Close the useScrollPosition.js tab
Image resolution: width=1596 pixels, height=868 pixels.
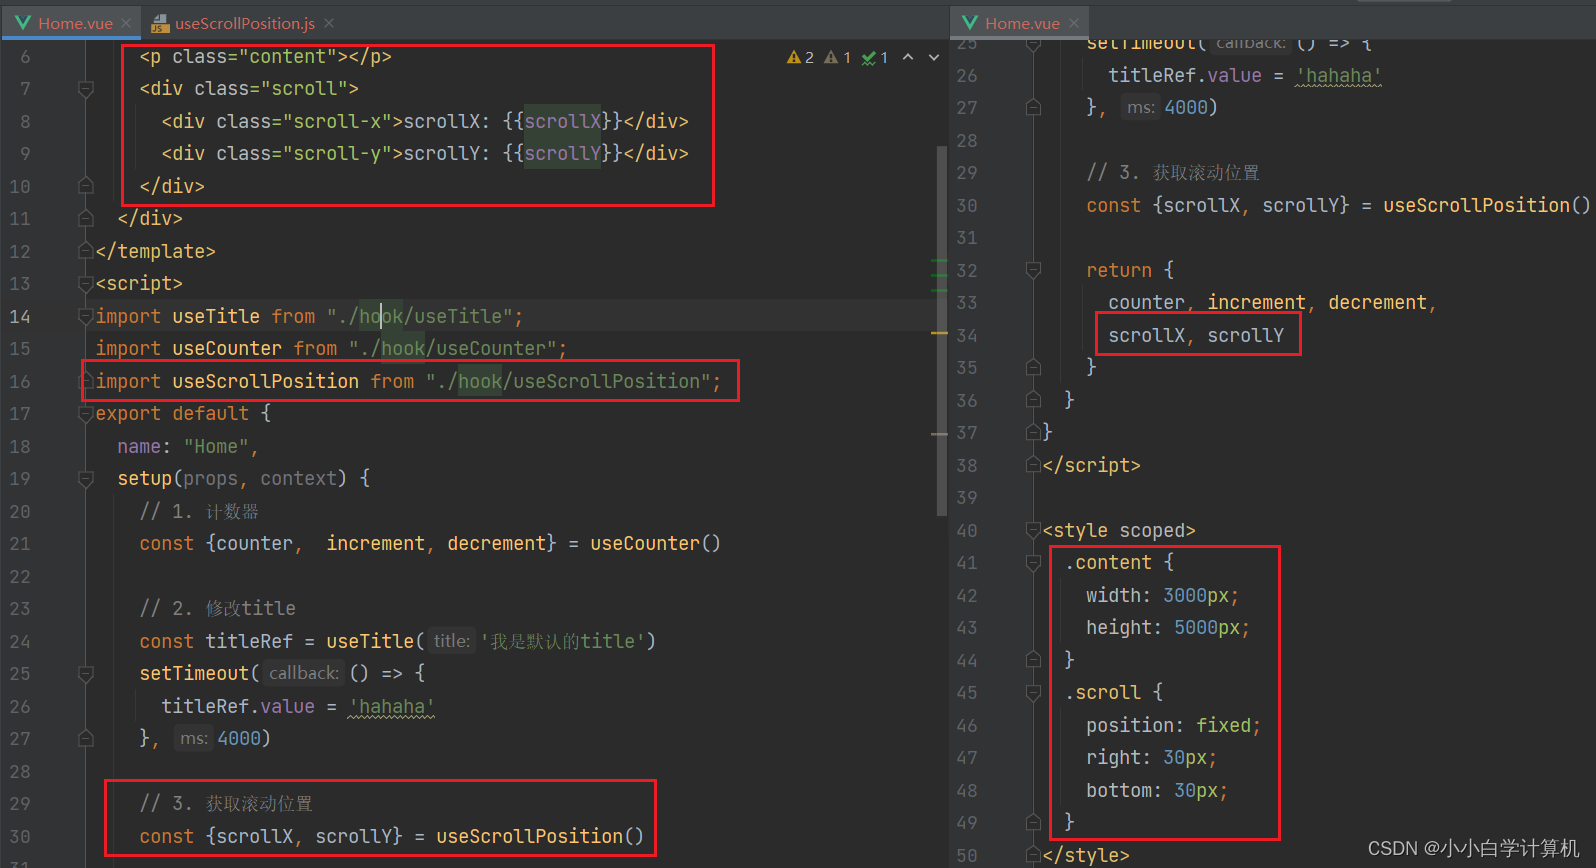(329, 23)
